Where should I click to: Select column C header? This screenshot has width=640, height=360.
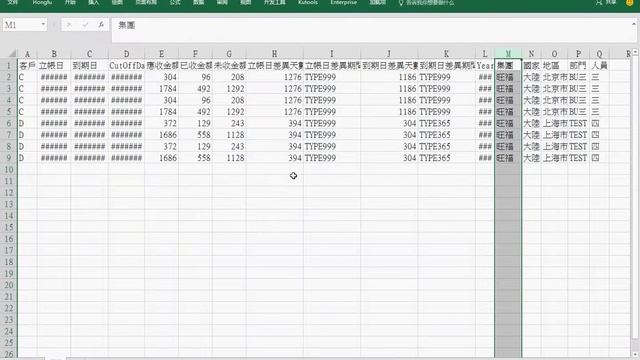point(89,54)
